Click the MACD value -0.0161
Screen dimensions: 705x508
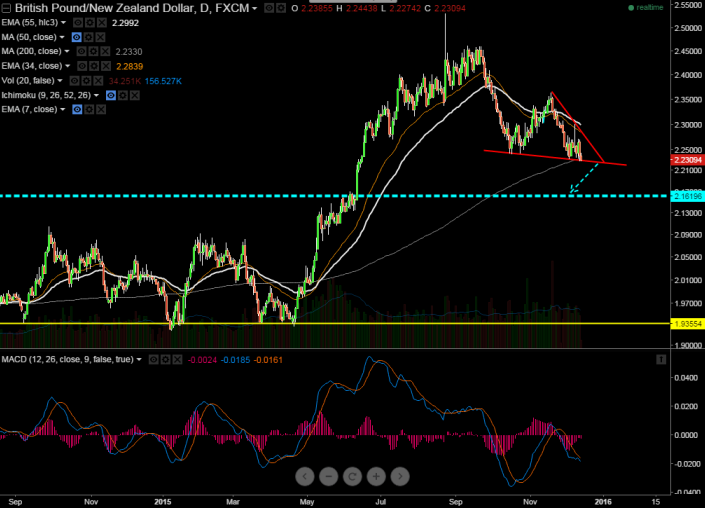coord(268,360)
